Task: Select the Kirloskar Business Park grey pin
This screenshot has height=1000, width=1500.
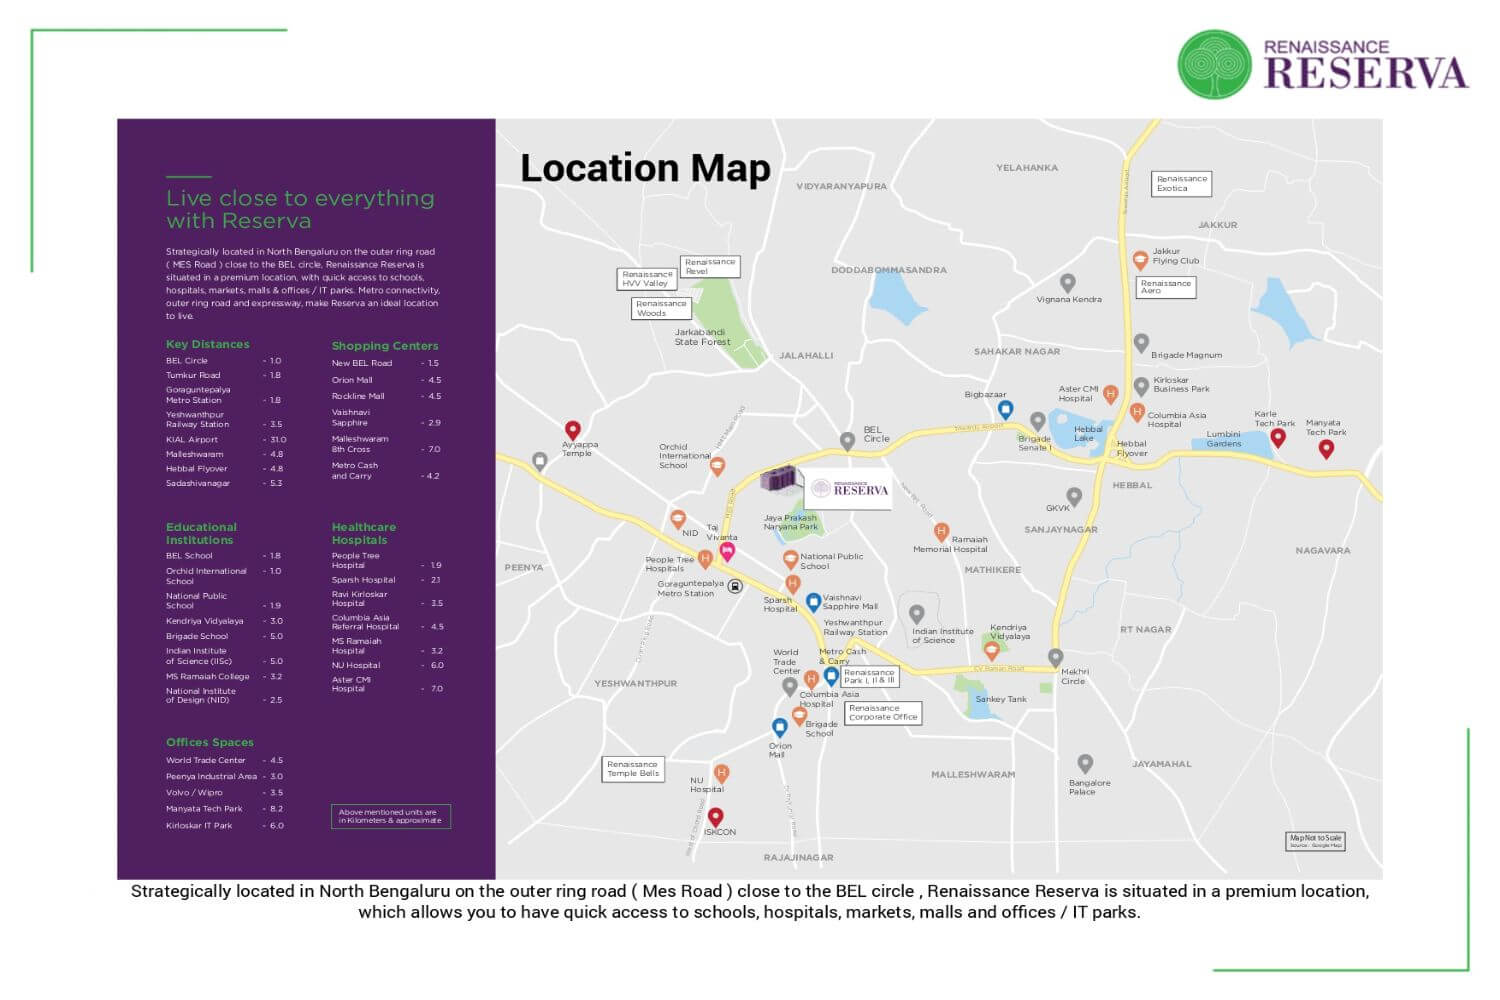Action: tap(1141, 387)
